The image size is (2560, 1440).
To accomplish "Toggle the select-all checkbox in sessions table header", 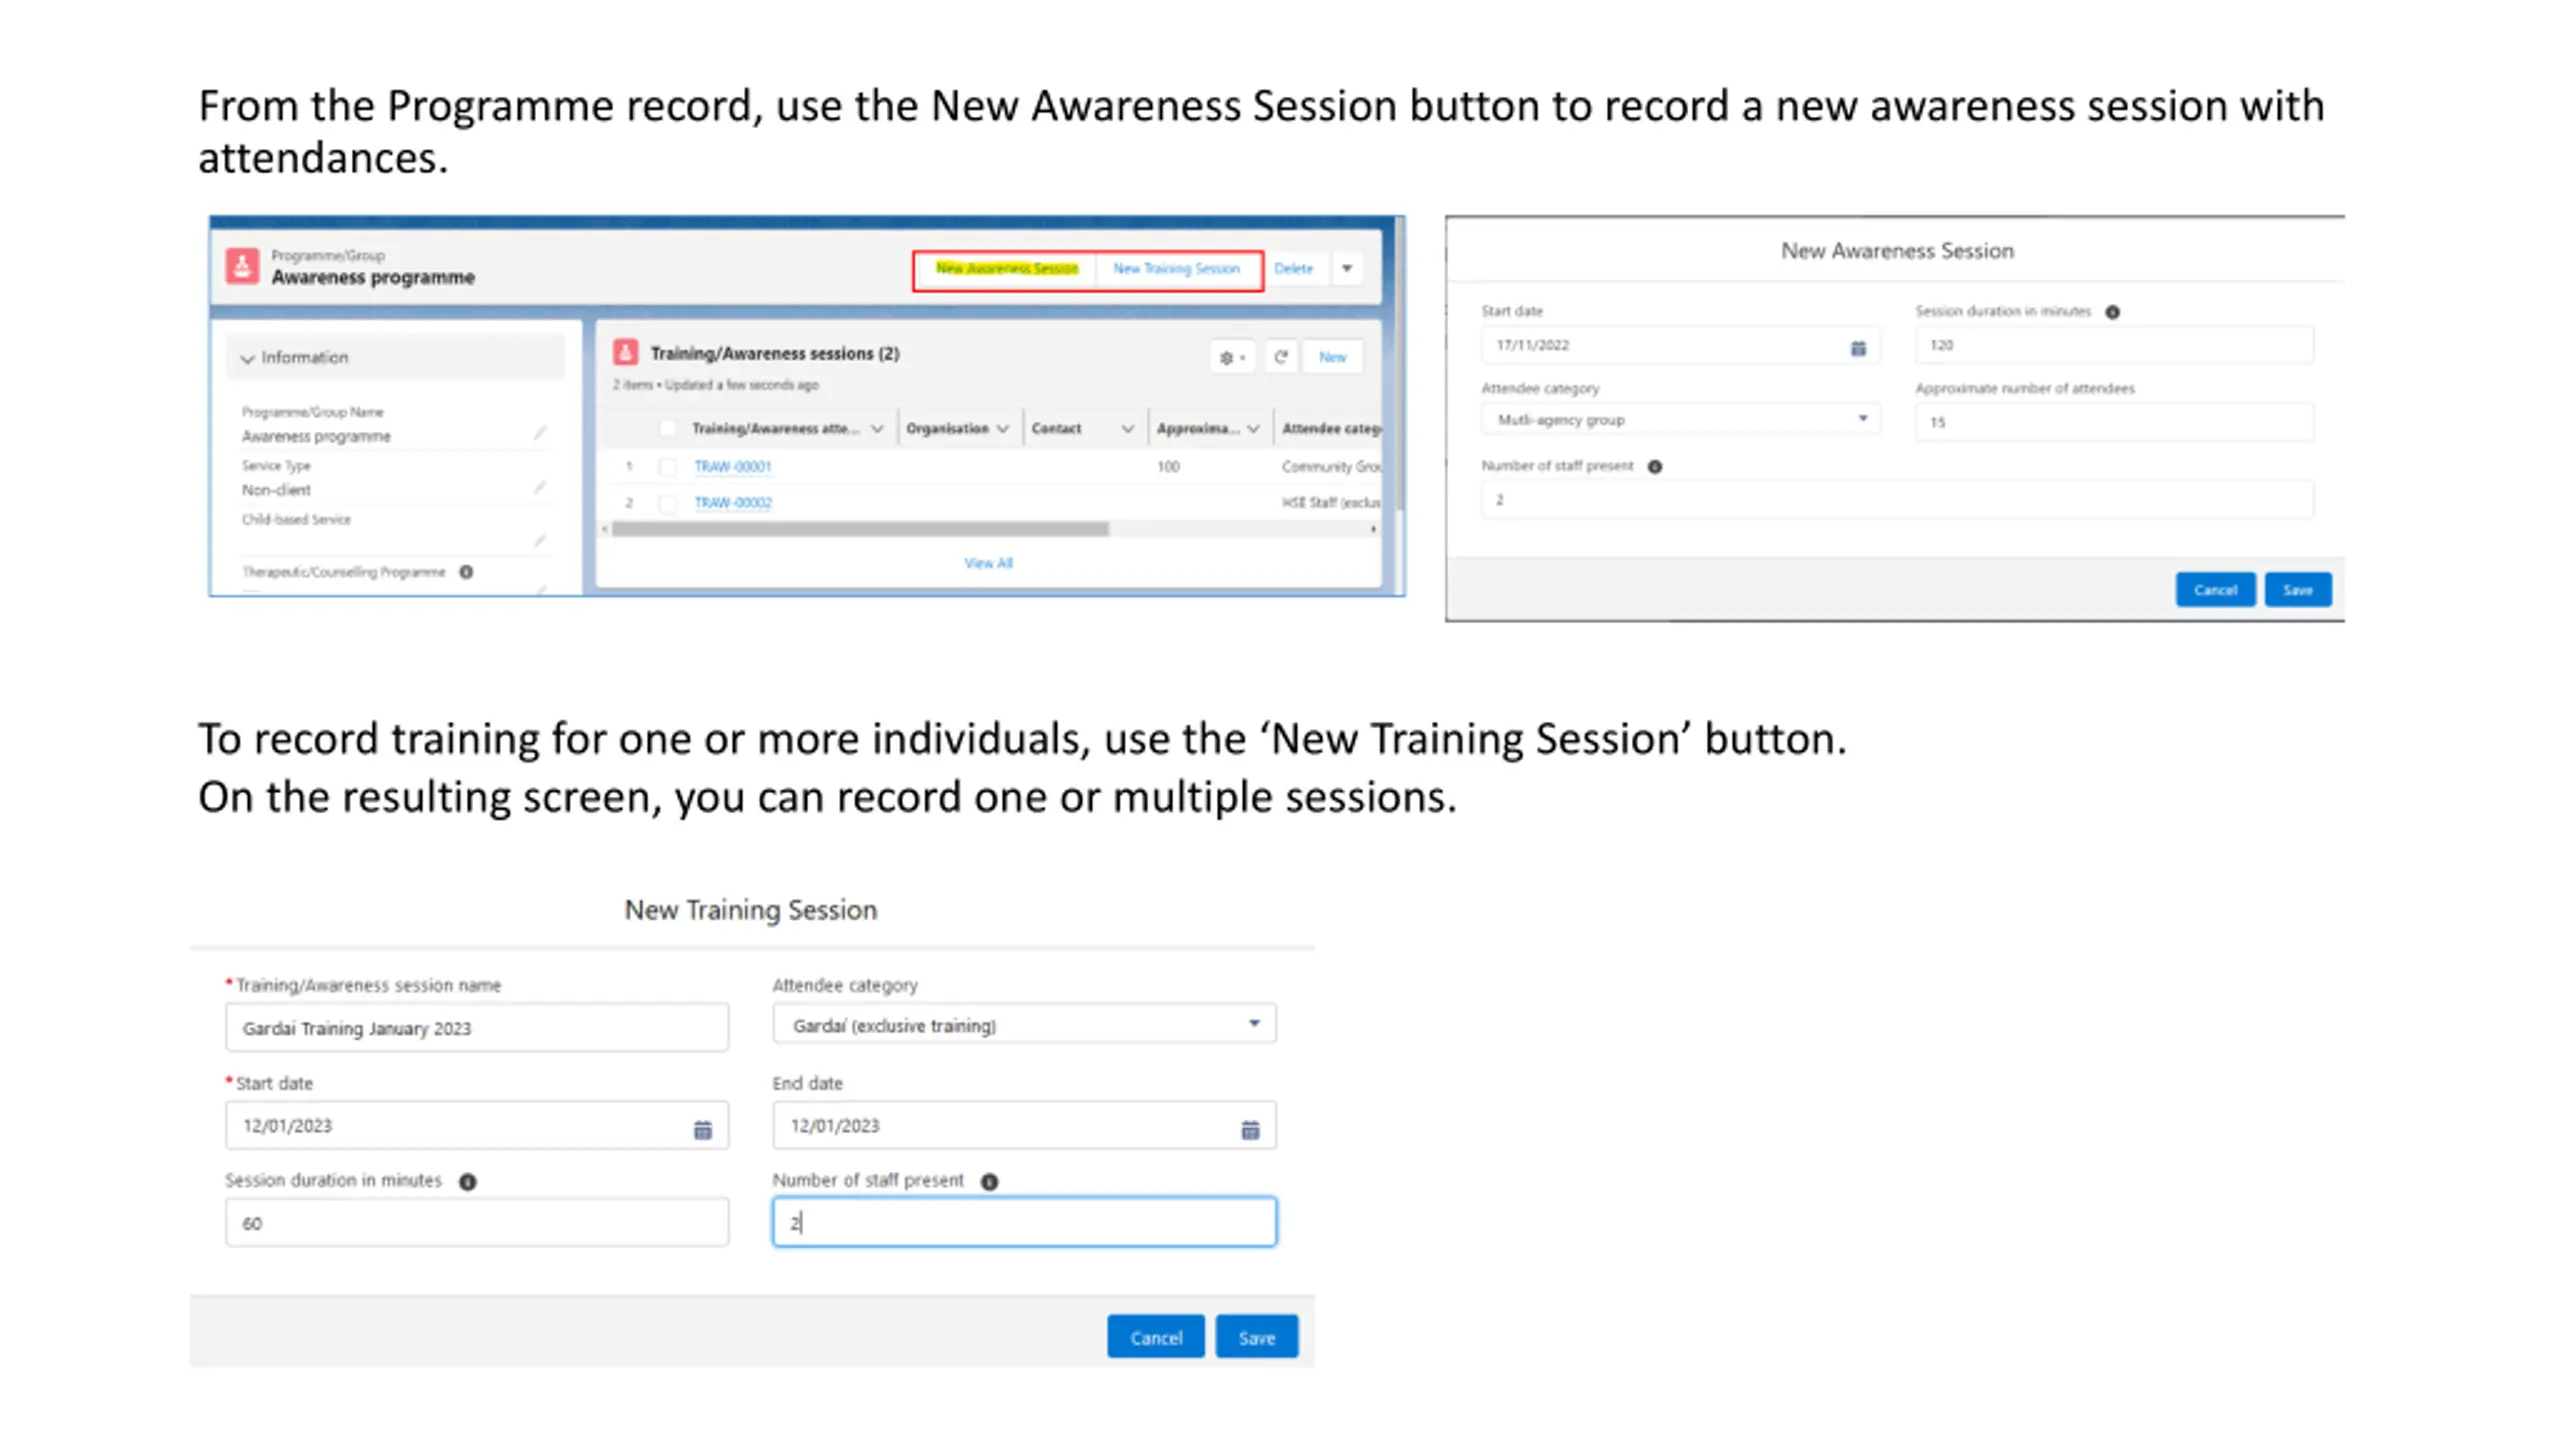I will 667,429.
